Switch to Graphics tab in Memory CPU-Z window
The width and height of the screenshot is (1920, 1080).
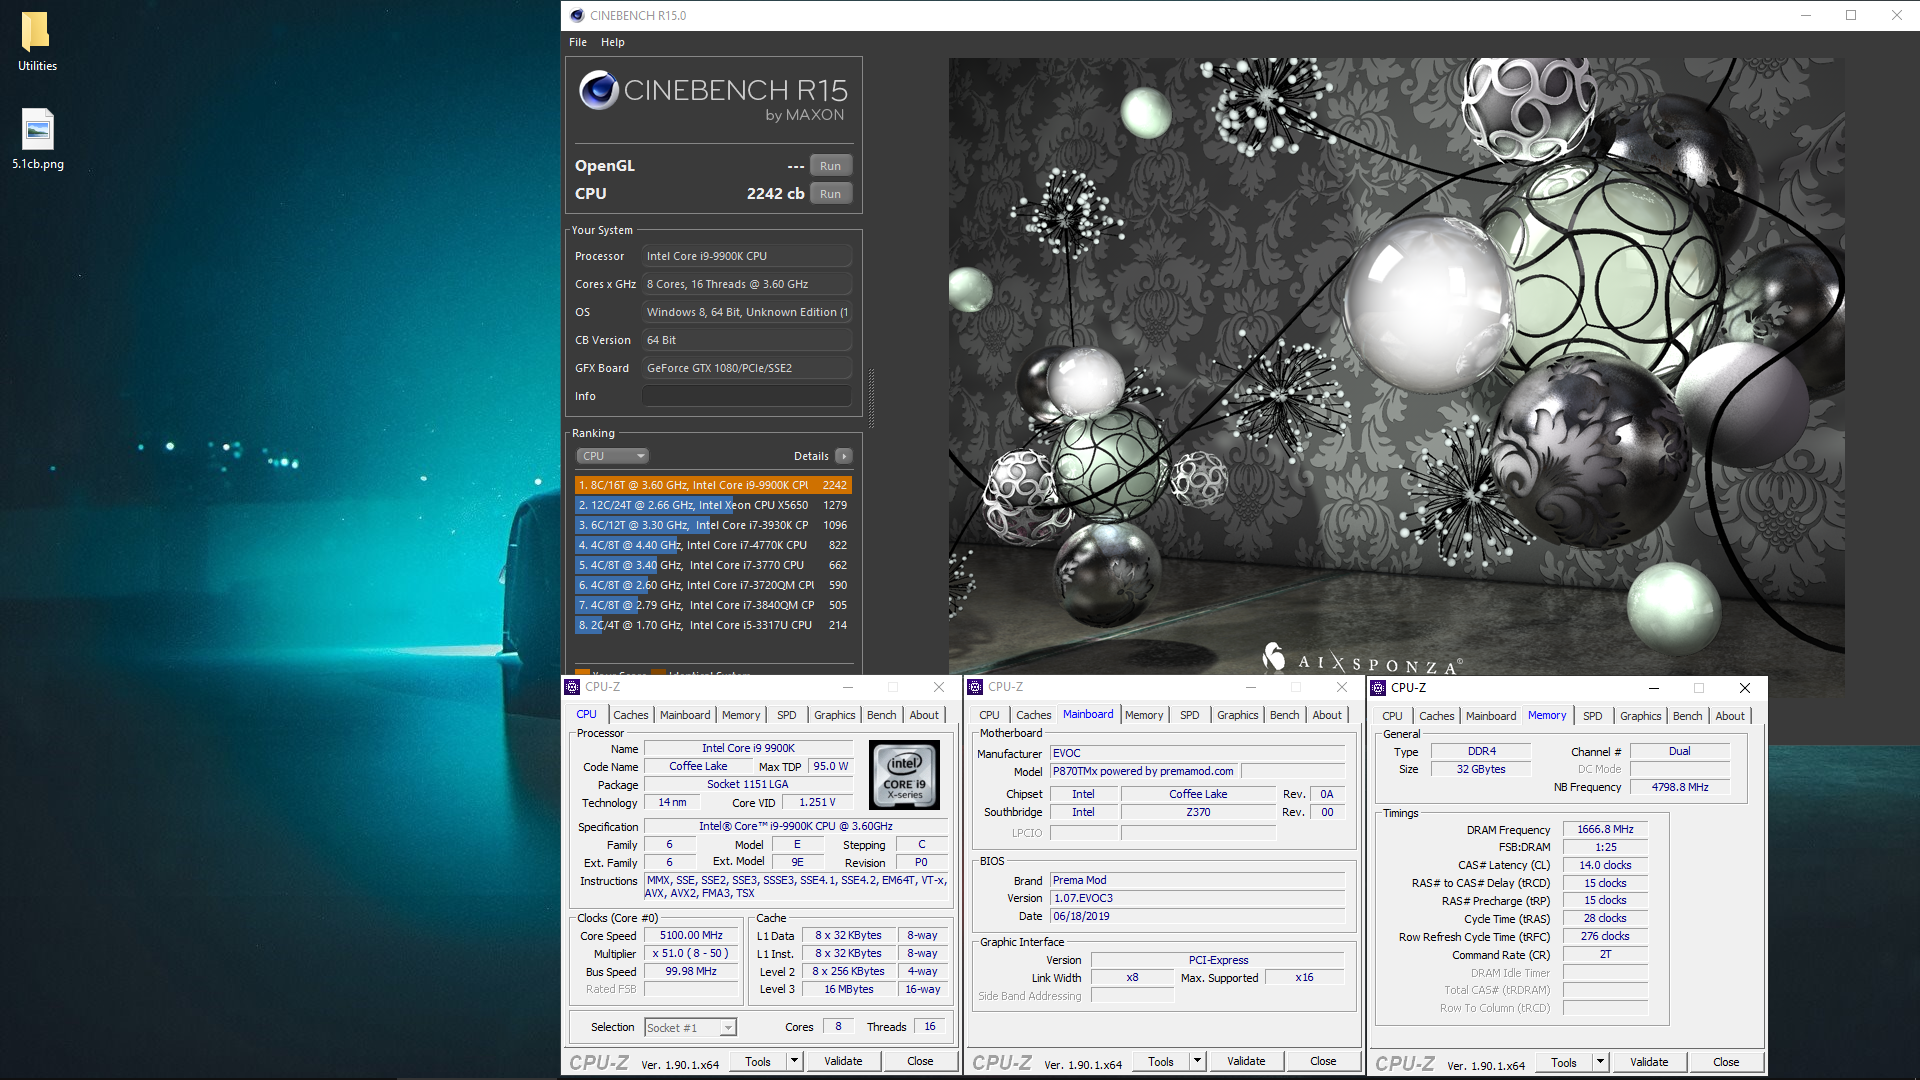coord(1640,716)
